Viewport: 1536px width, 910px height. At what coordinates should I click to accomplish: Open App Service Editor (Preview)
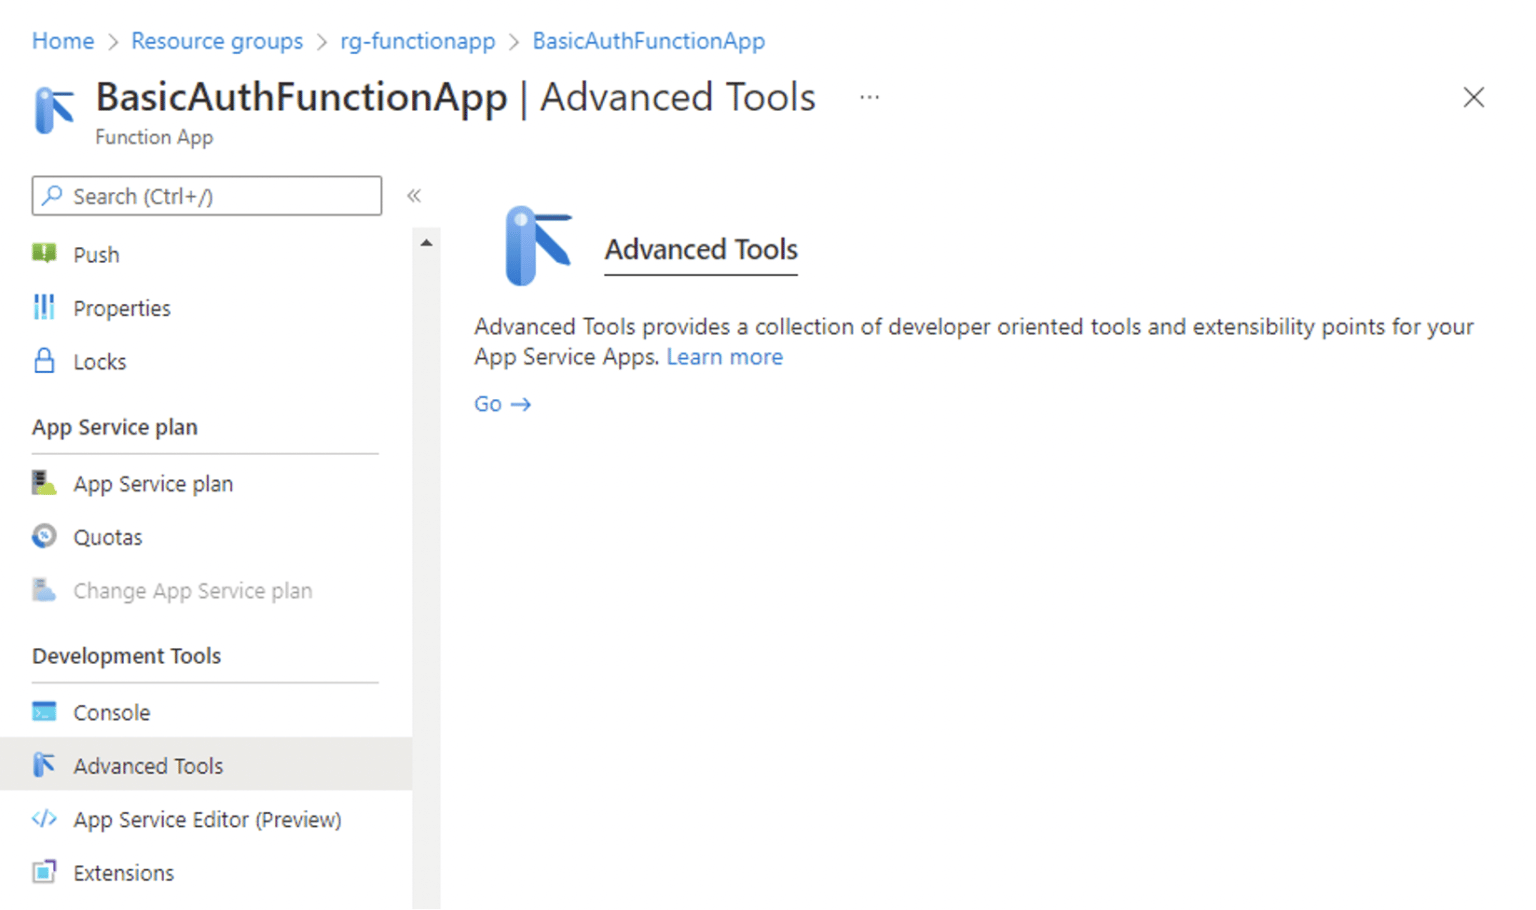[206, 819]
